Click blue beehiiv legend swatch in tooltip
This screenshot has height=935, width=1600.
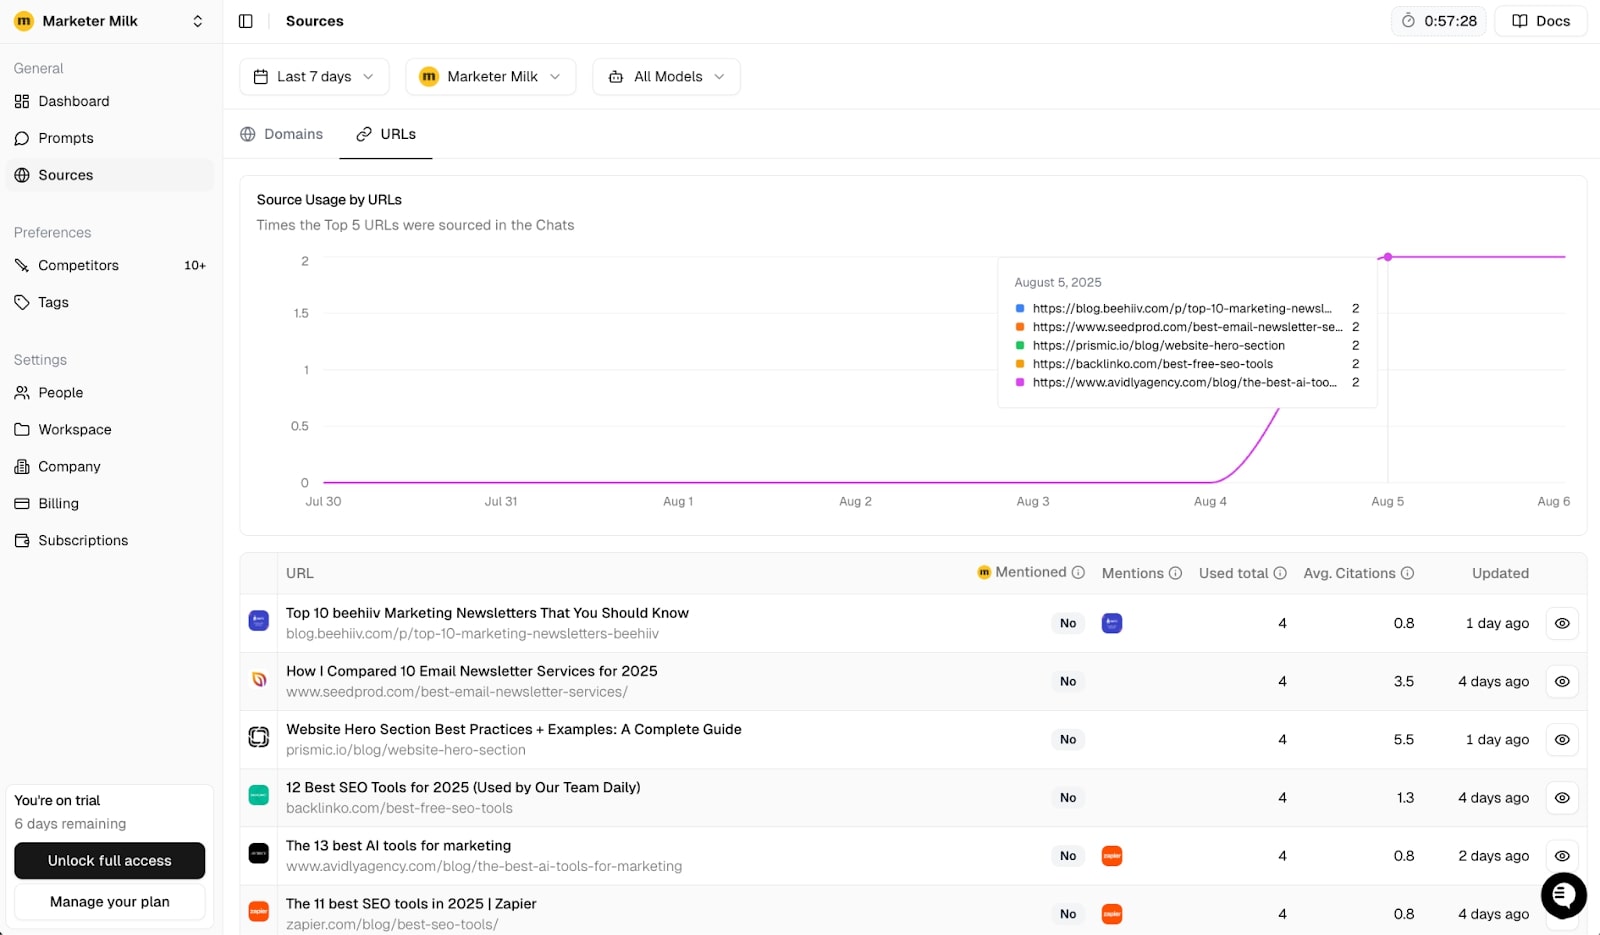(x=1020, y=309)
